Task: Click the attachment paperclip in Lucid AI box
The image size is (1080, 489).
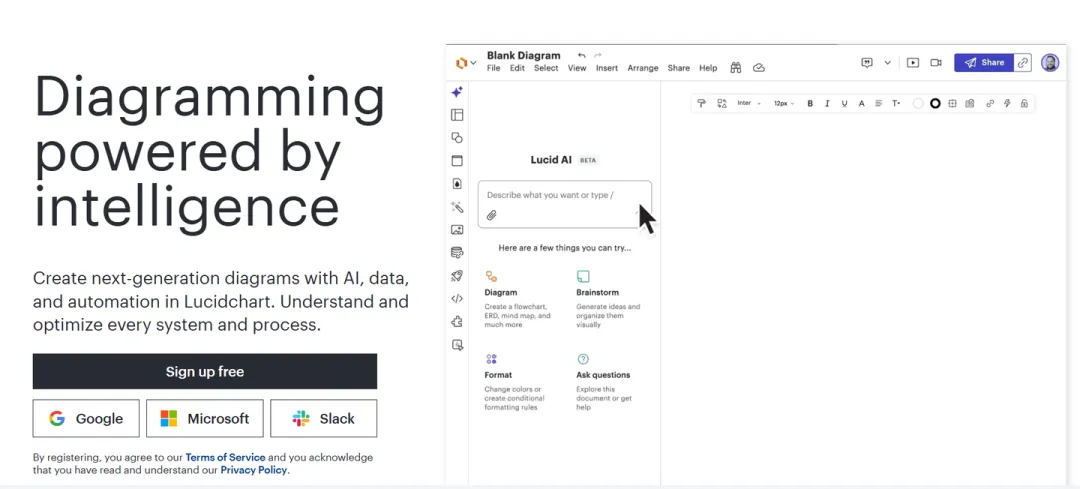Action: point(491,215)
